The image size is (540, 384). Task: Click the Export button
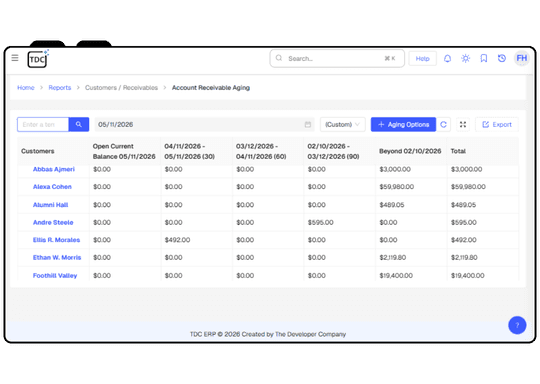[x=497, y=124]
